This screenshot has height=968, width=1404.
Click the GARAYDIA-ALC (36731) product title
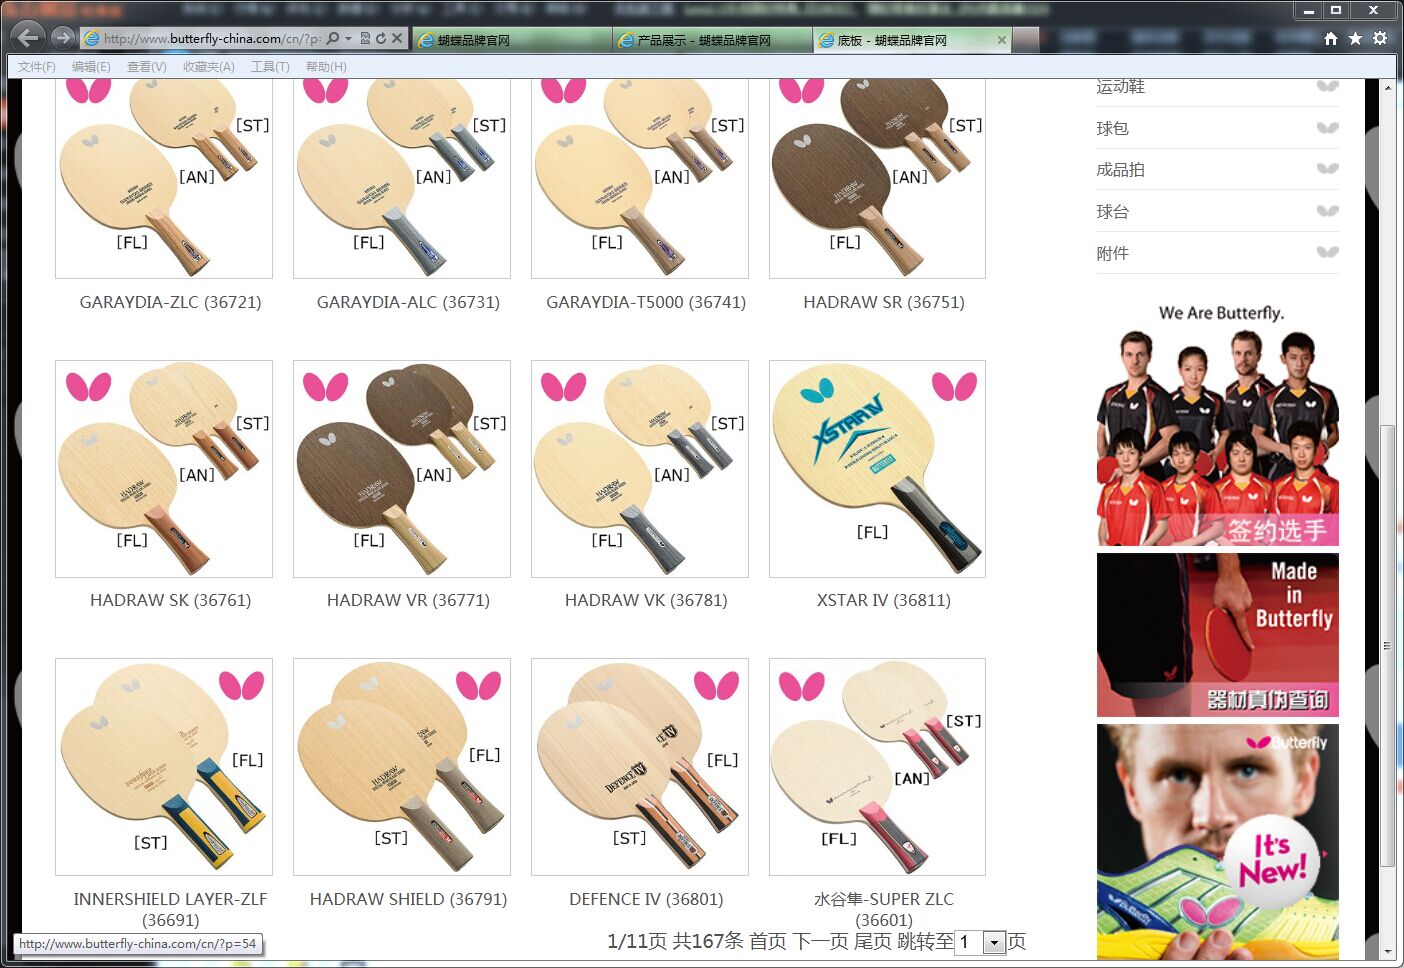[x=408, y=302]
